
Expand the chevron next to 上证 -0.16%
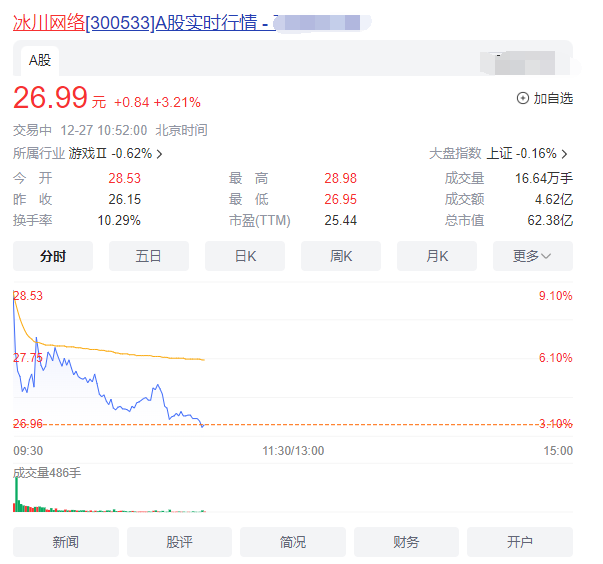(564, 154)
